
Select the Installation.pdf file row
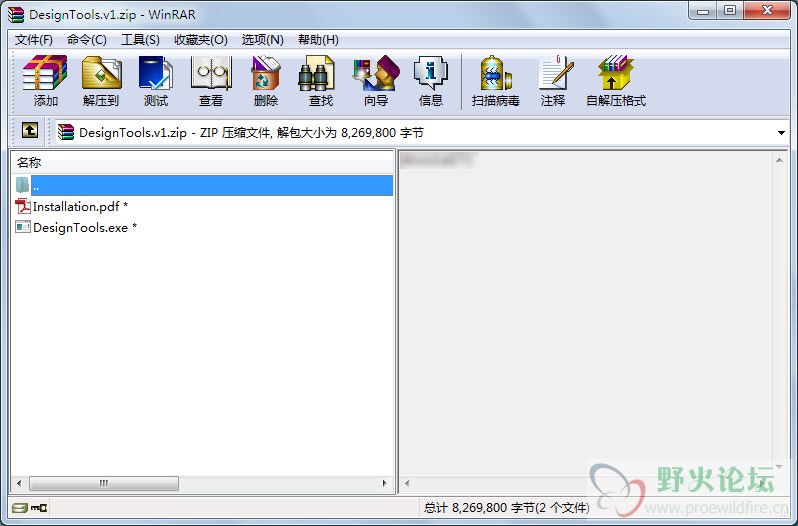pos(203,207)
